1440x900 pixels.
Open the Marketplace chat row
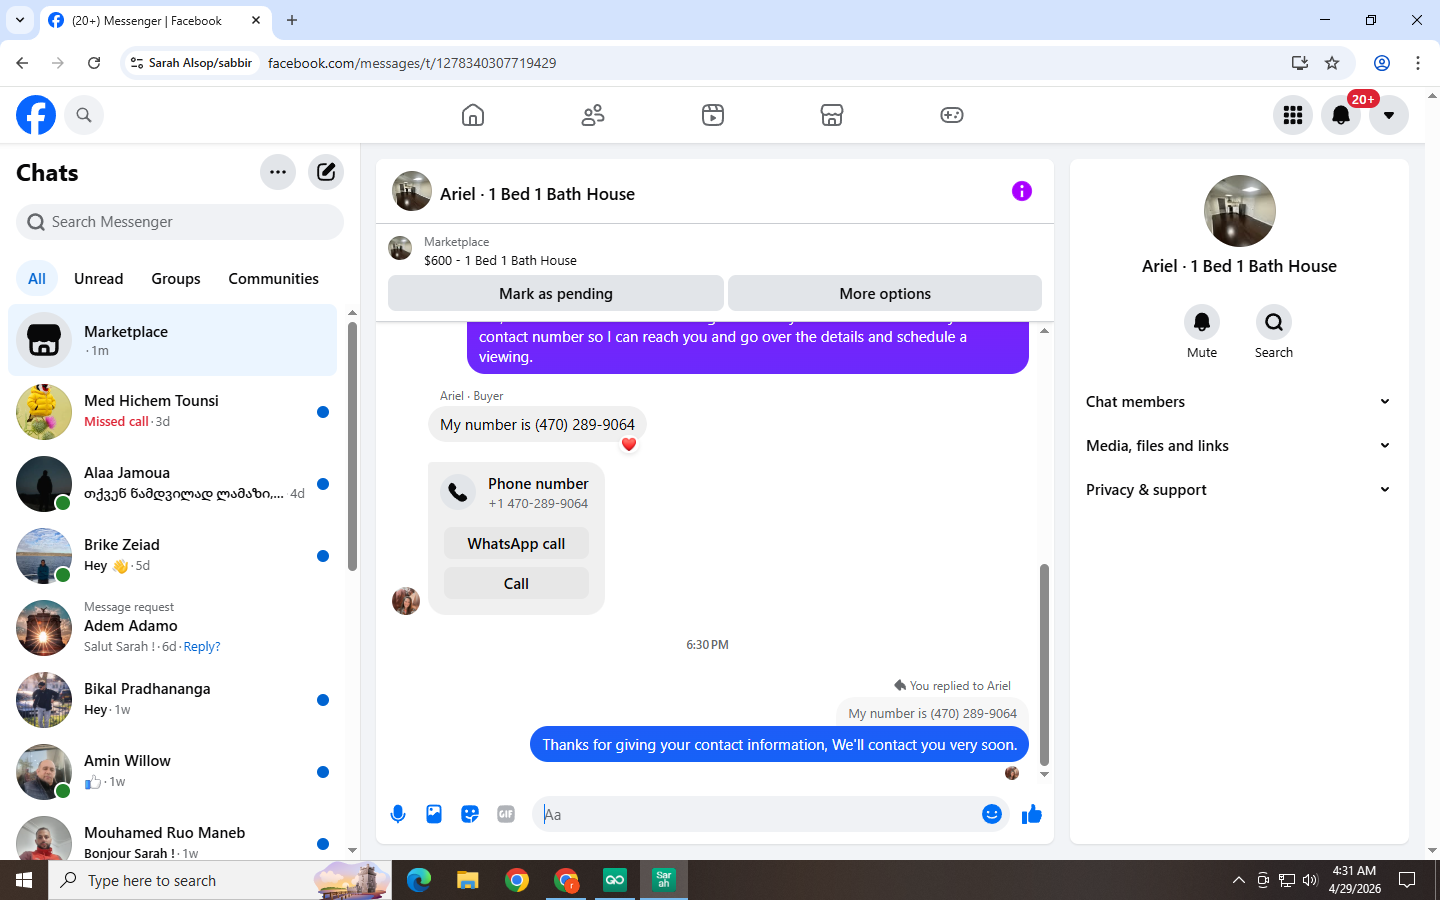coord(172,340)
